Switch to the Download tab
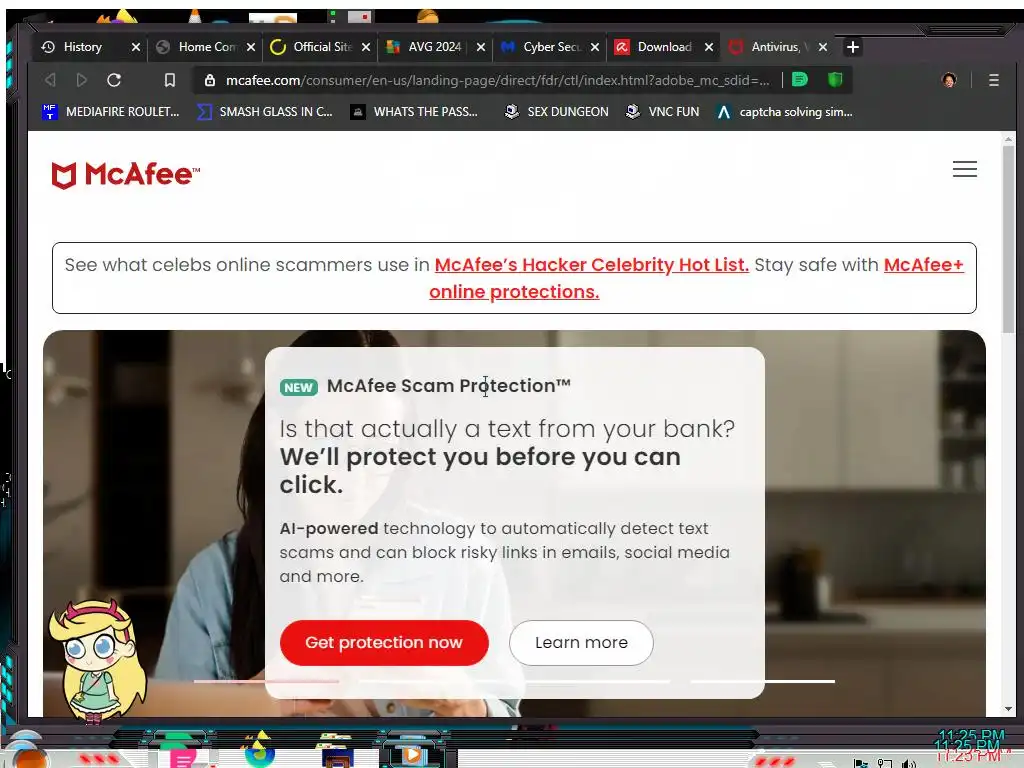Viewport: 1024px width, 768px height. (x=664, y=47)
